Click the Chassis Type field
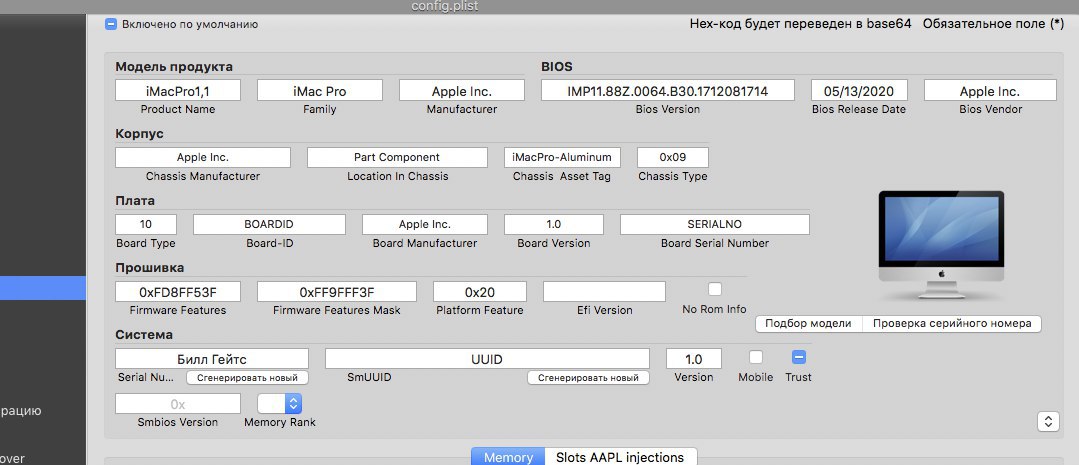 click(672, 158)
